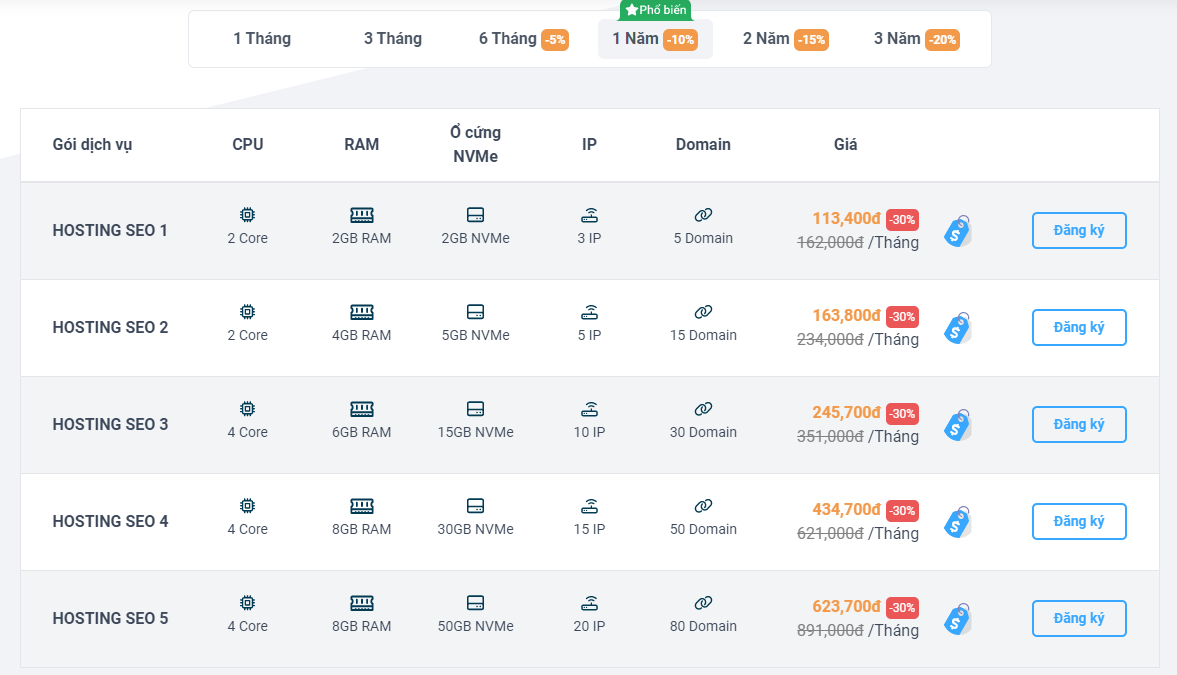Click the RAM icon in HOSTING SEO 4 row
The width and height of the screenshot is (1177, 675).
(x=361, y=506)
